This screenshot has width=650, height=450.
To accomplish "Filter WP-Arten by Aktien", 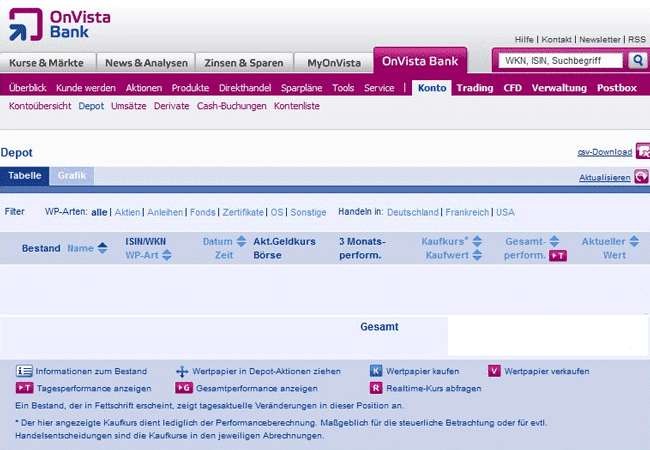I will click(127, 212).
